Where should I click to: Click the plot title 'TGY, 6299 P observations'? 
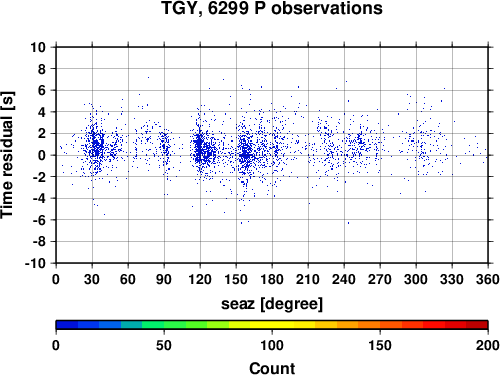click(272, 8)
